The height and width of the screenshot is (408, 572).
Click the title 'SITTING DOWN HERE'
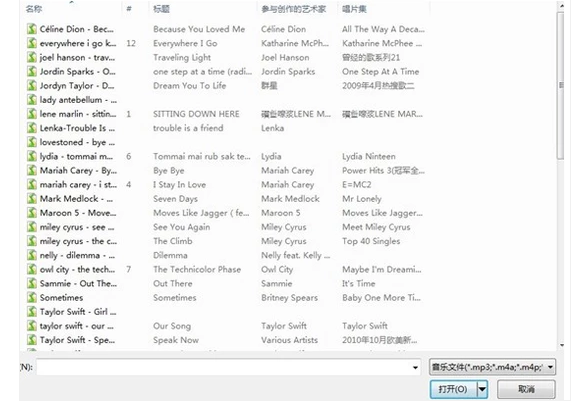point(196,114)
